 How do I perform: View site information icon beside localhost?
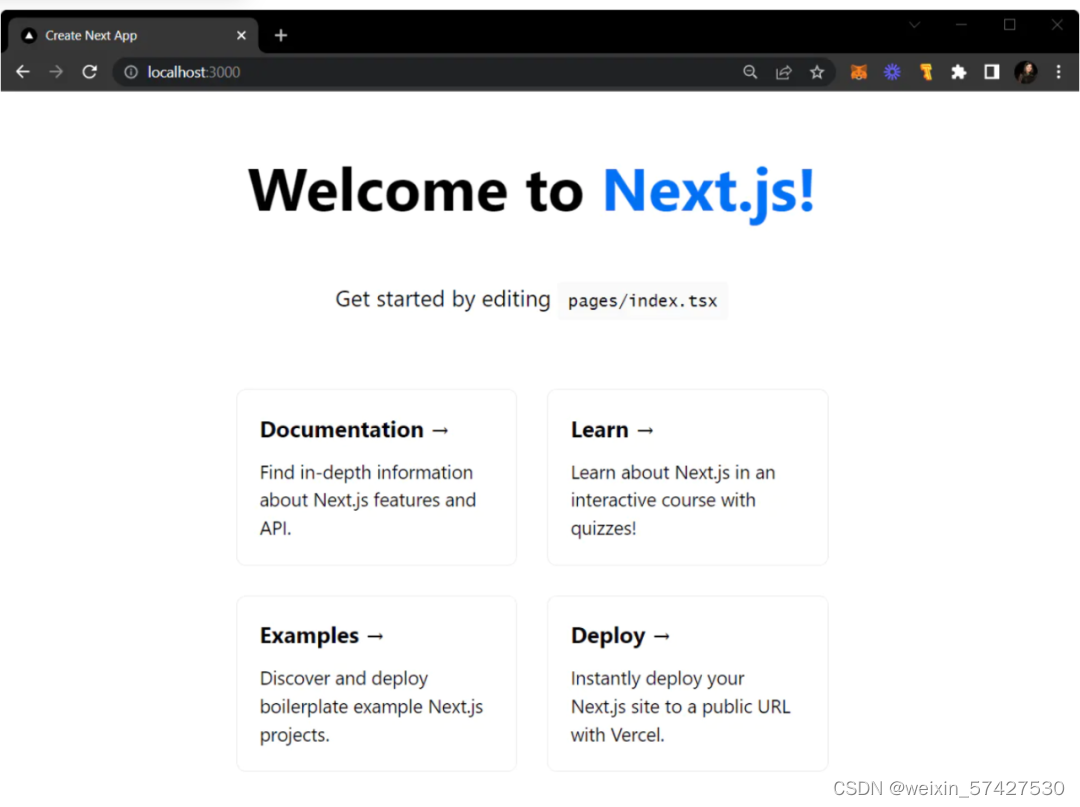[x=131, y=72]
